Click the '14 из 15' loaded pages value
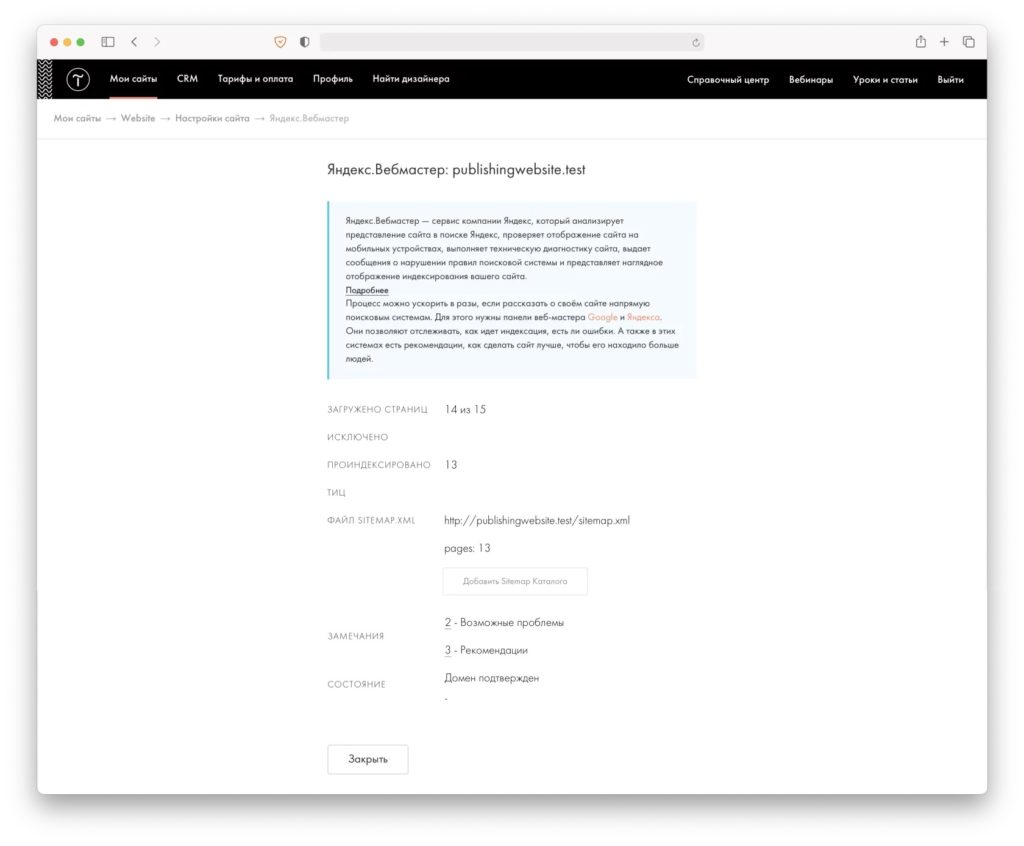This screenshot has height=846, width=1024. pos(465,410)
